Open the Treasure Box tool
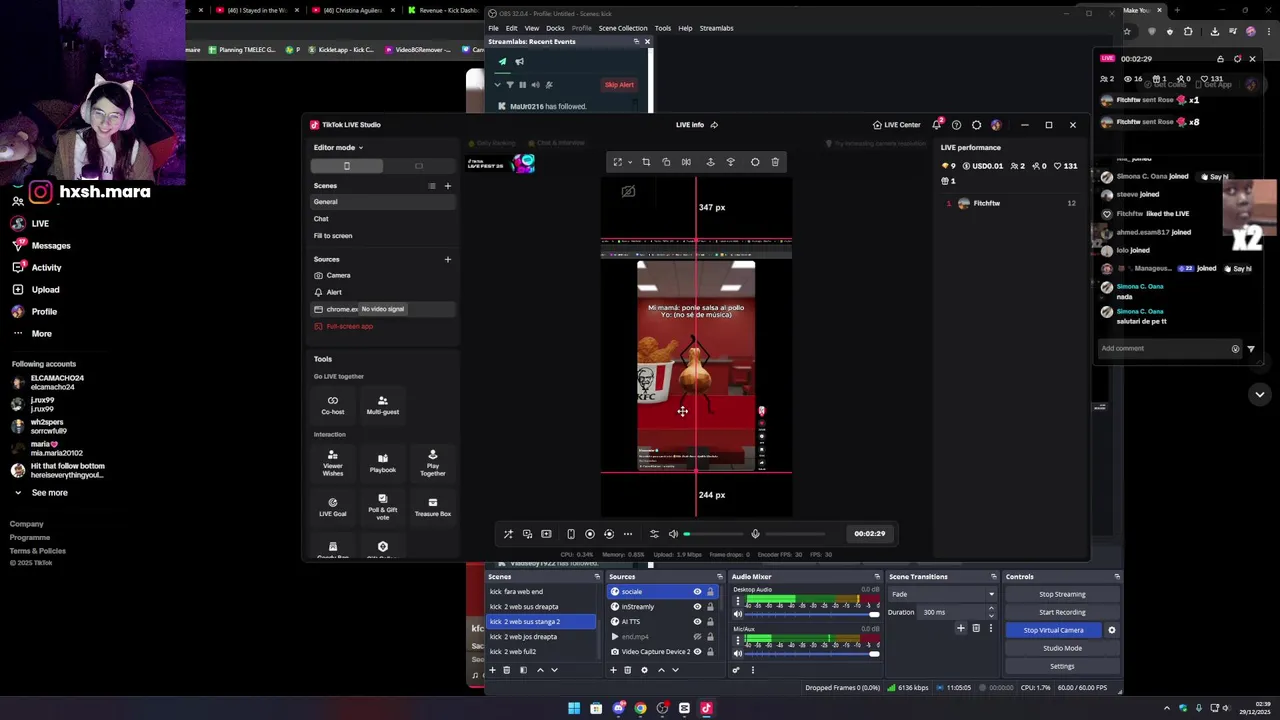1280x720 pixels. tap(432, 507)
